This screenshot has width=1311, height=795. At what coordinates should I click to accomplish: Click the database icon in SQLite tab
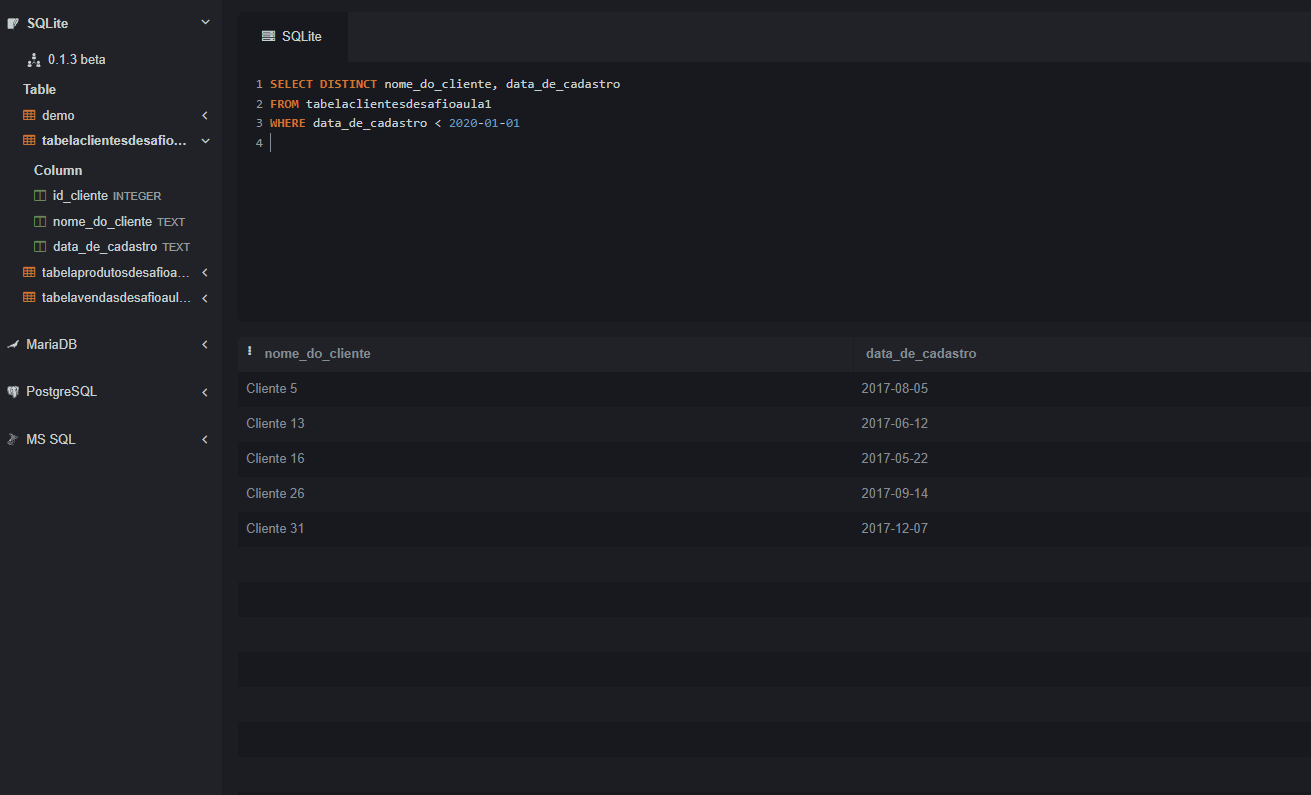click(x=268, y=36)
